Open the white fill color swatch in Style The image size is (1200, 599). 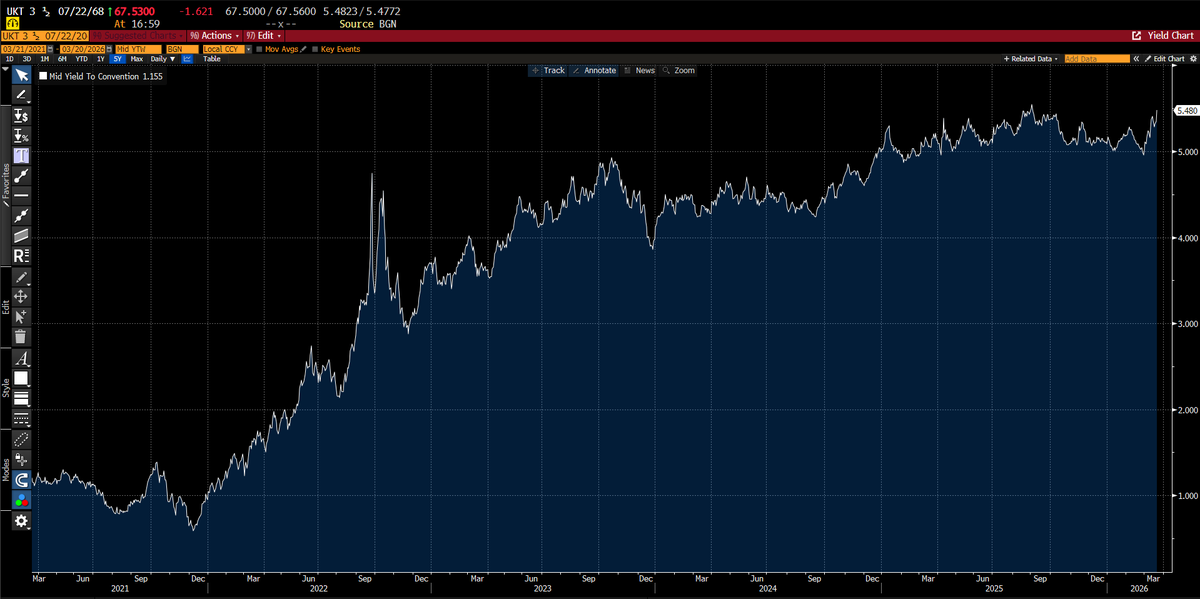21,378
